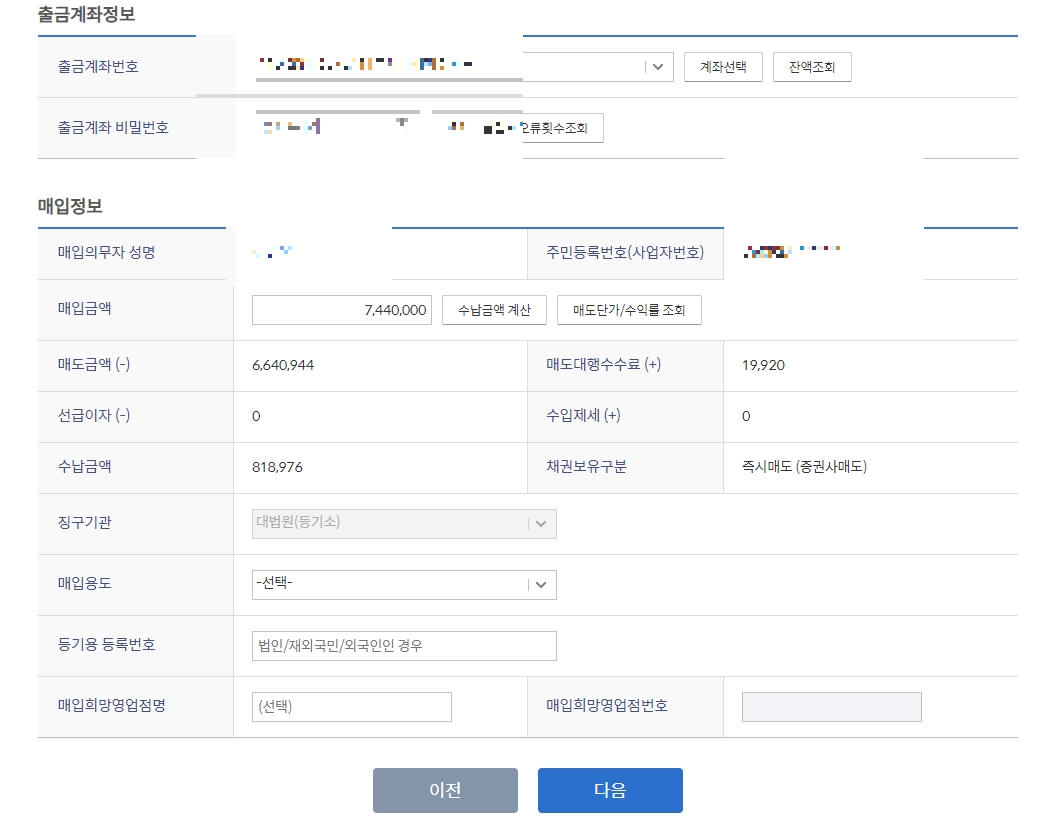Focus the 매입희망영업점명 branch name field
1050x826 pixels.
[x=351, y=706]
